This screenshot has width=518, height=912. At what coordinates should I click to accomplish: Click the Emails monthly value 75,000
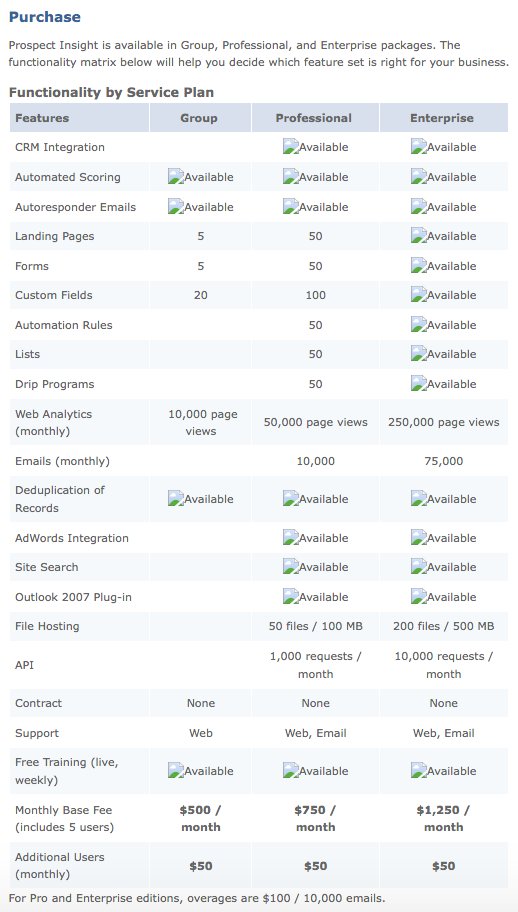pos(444,461)
